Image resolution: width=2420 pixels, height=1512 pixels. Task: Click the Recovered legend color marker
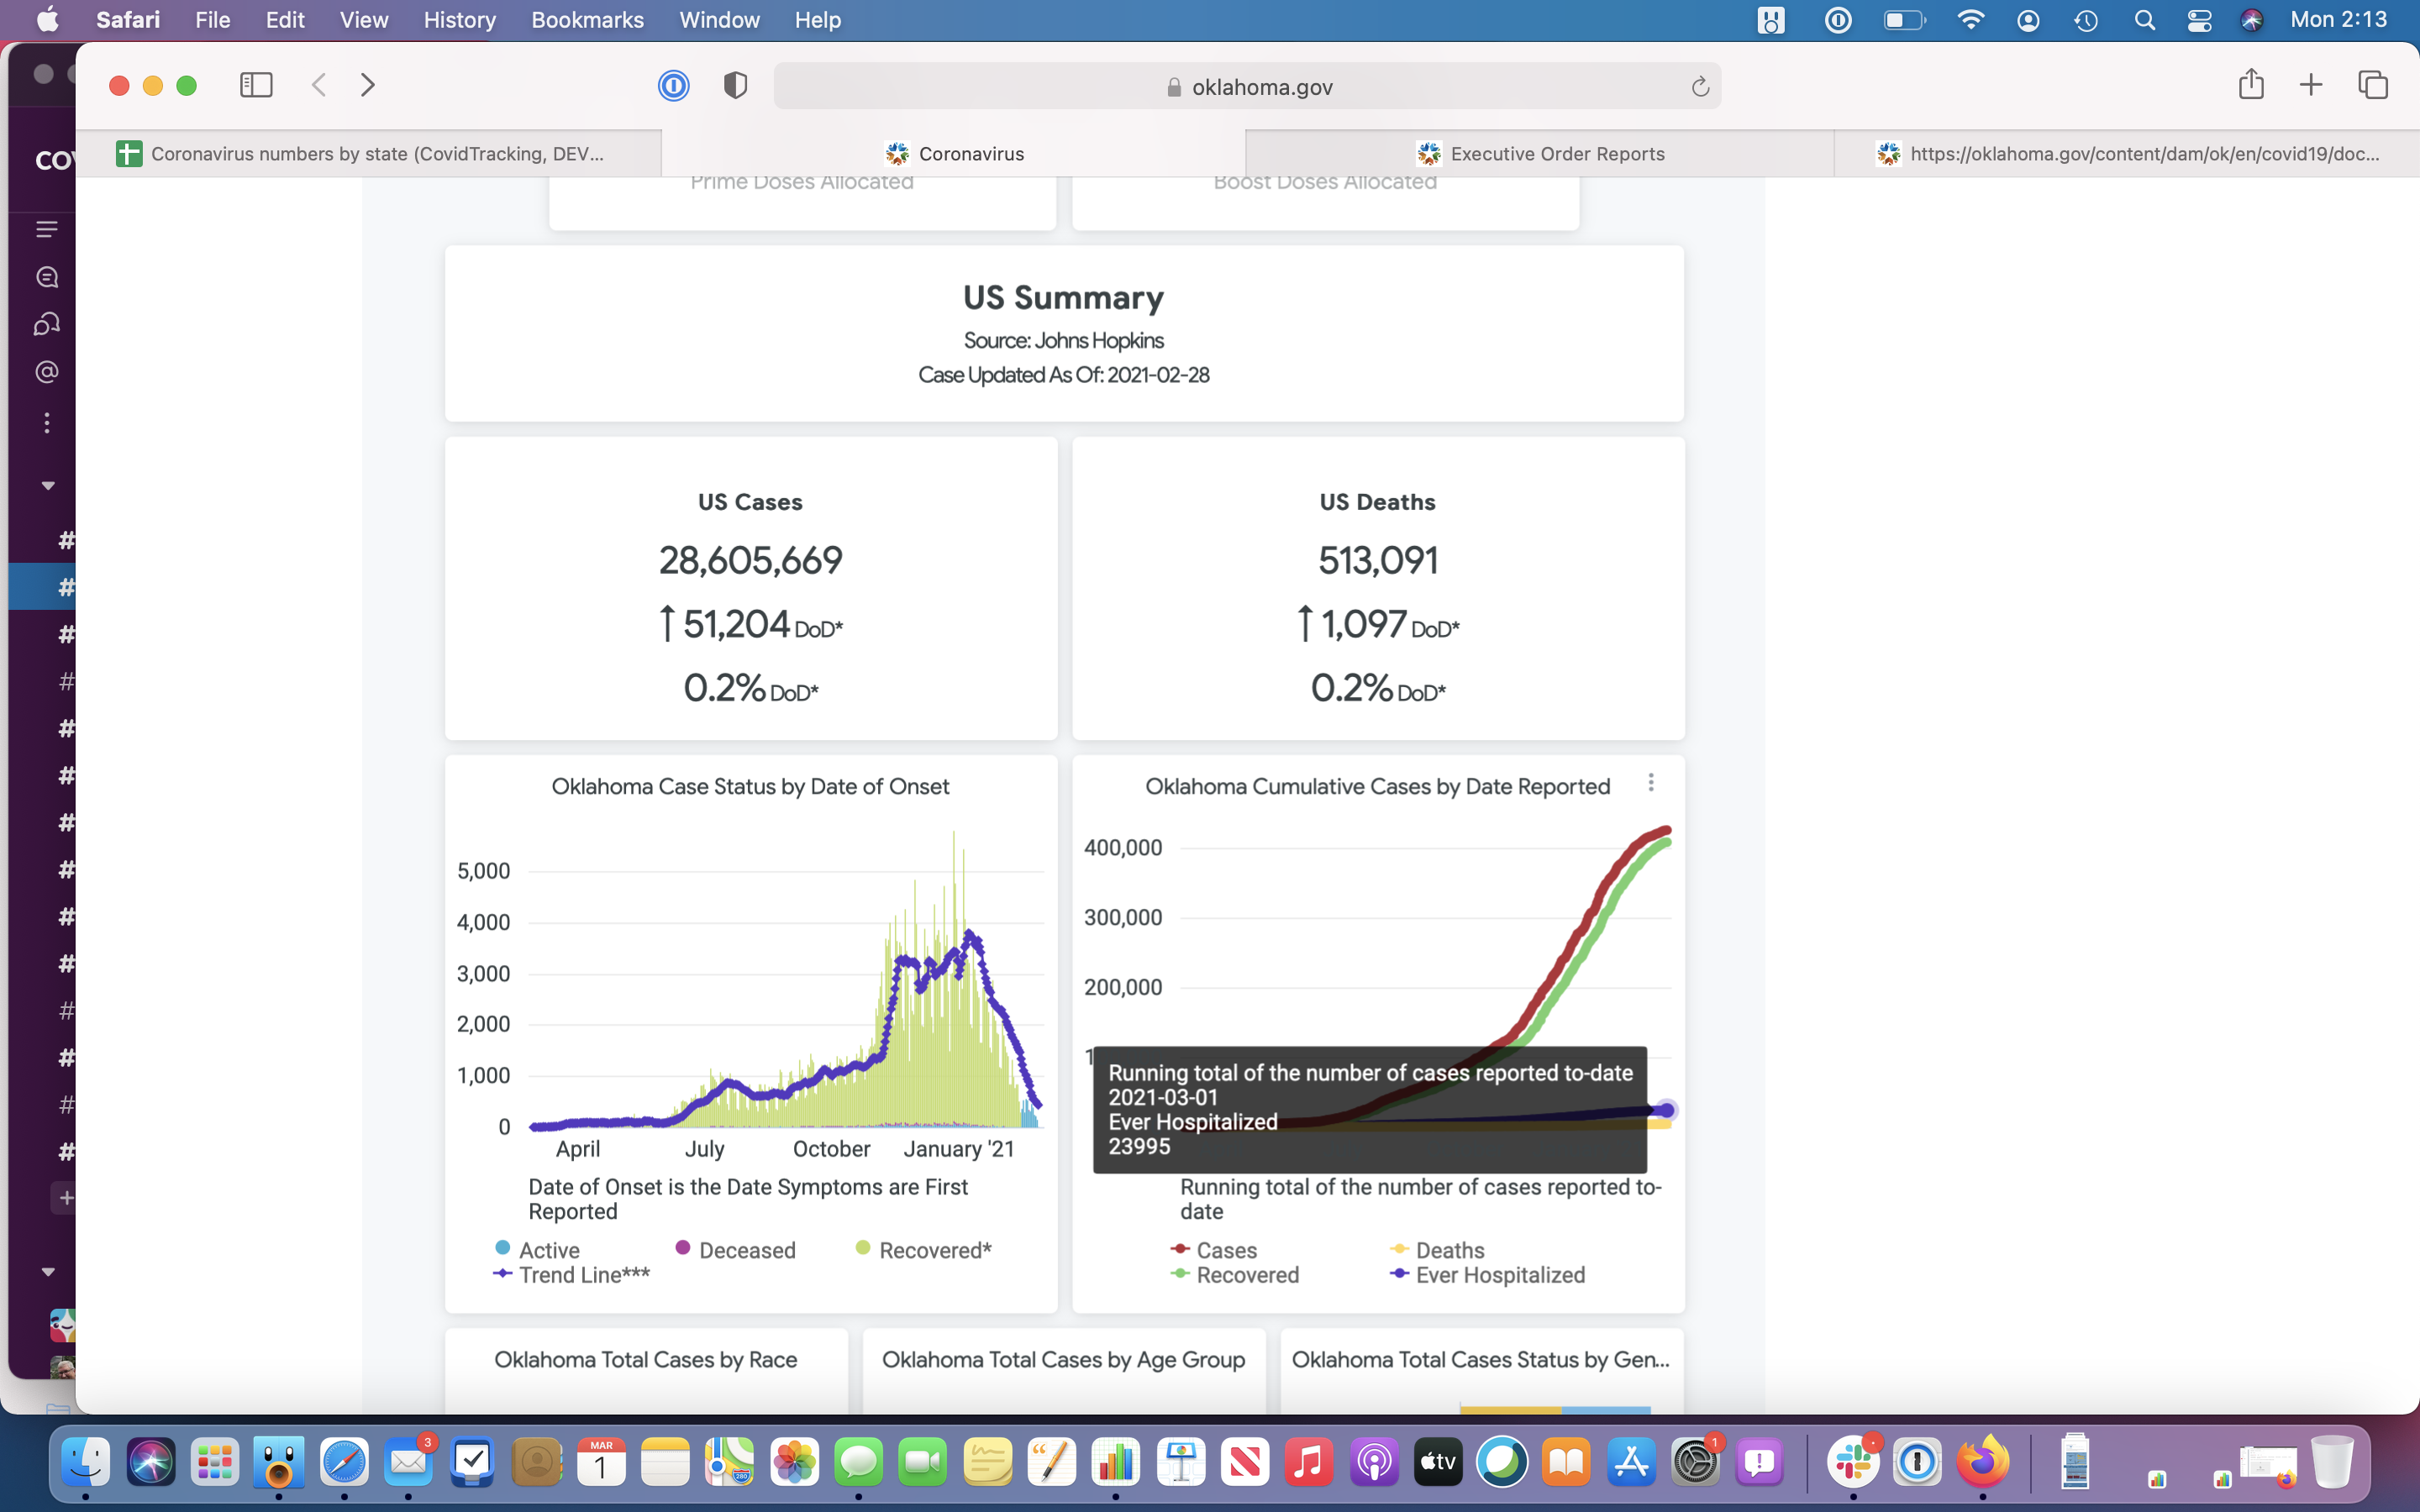tap(1180, 1274)
